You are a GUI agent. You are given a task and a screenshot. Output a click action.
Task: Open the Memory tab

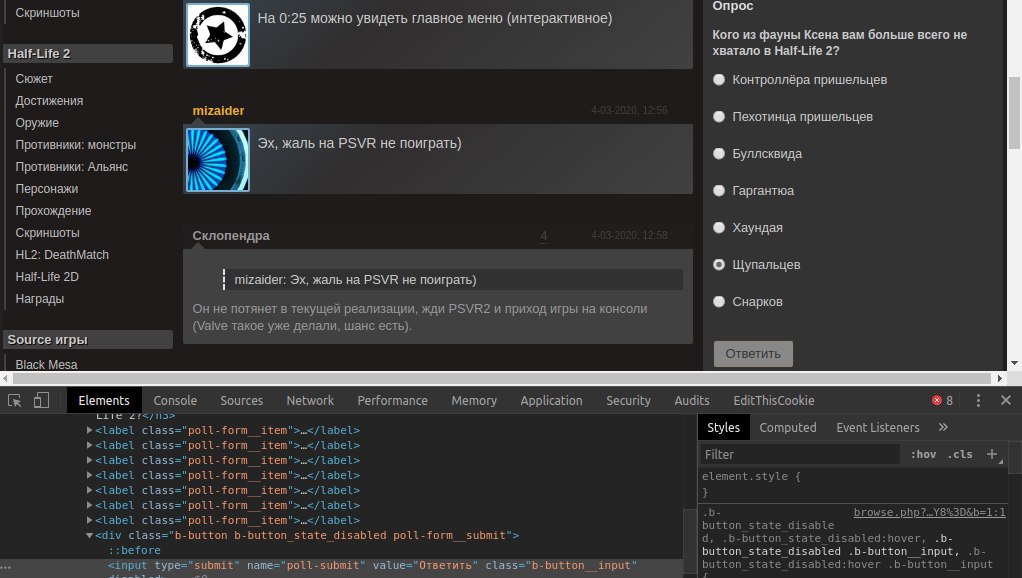pos(474,401)
